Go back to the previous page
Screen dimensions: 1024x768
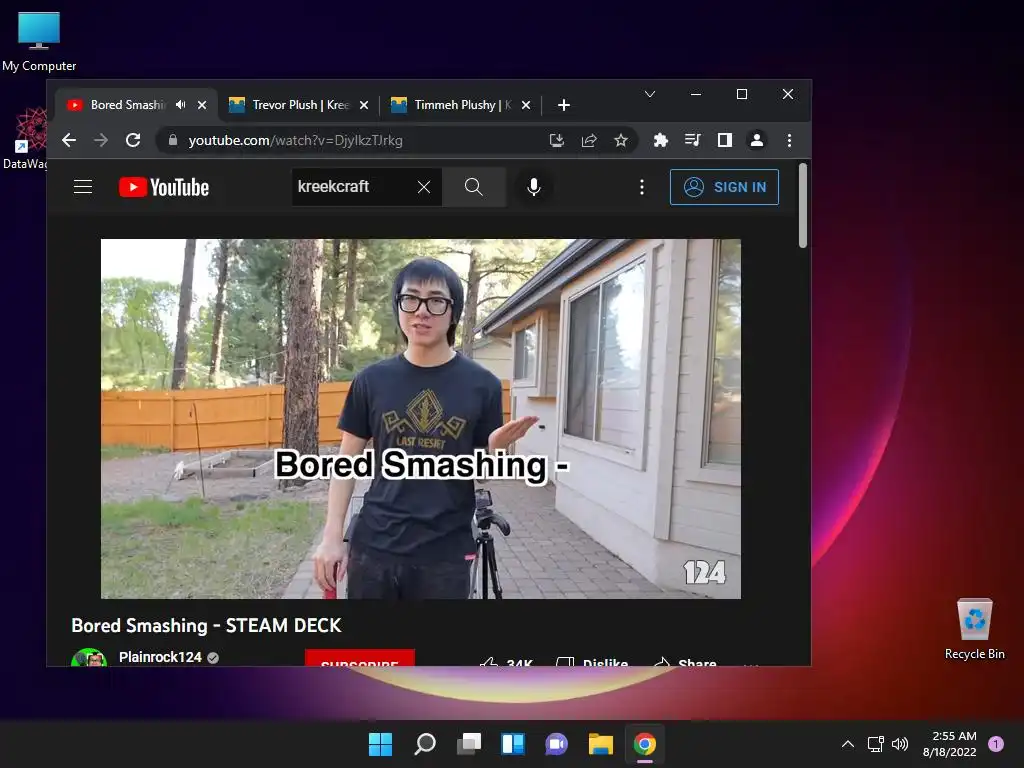coord(69,140)
